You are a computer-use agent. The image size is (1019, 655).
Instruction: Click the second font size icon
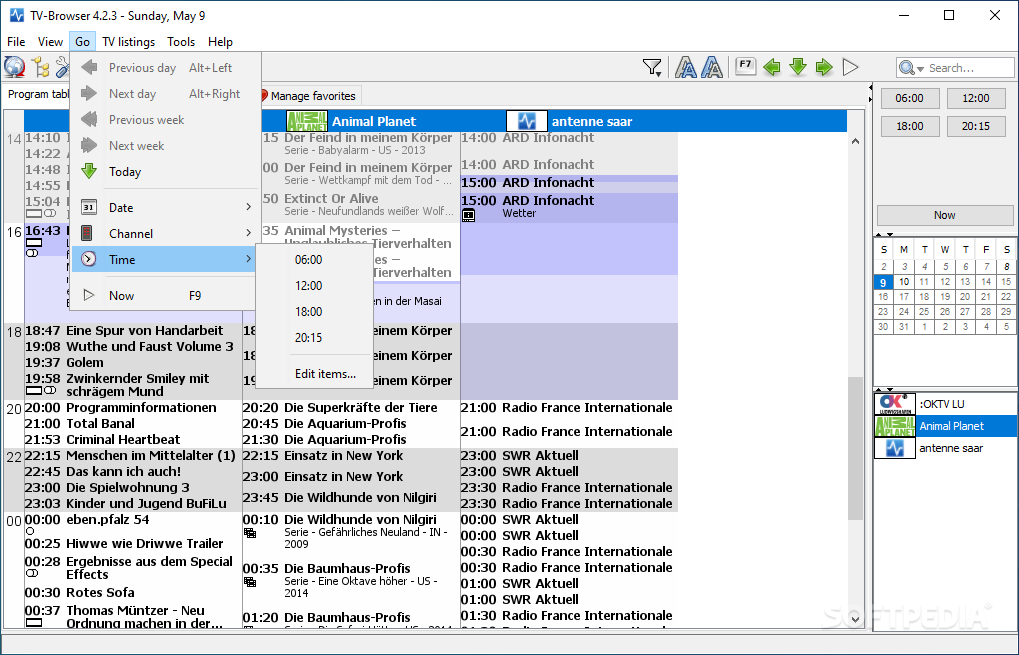pyautogui.click(x=712, y=67)
